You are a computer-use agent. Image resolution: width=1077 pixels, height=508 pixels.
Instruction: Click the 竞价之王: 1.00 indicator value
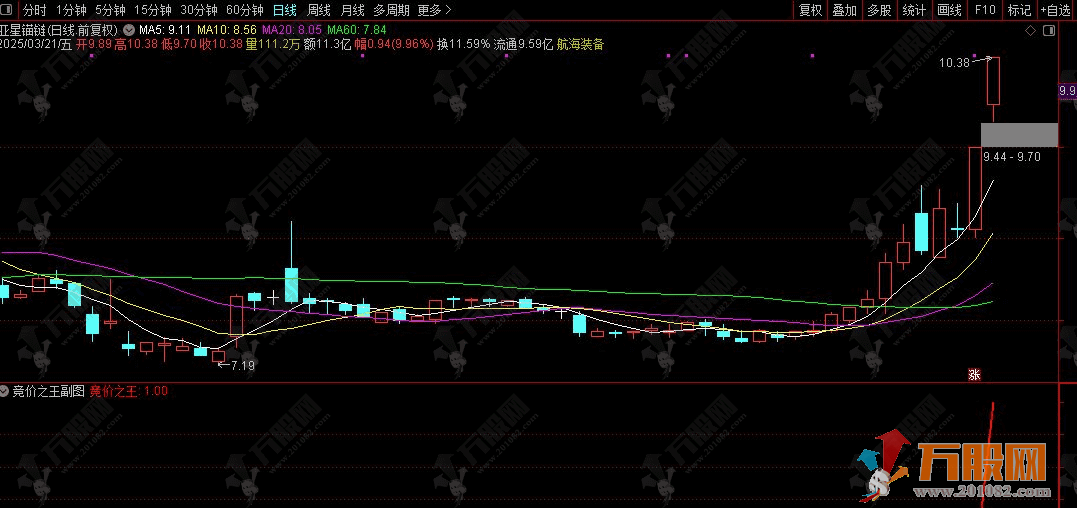128,391
